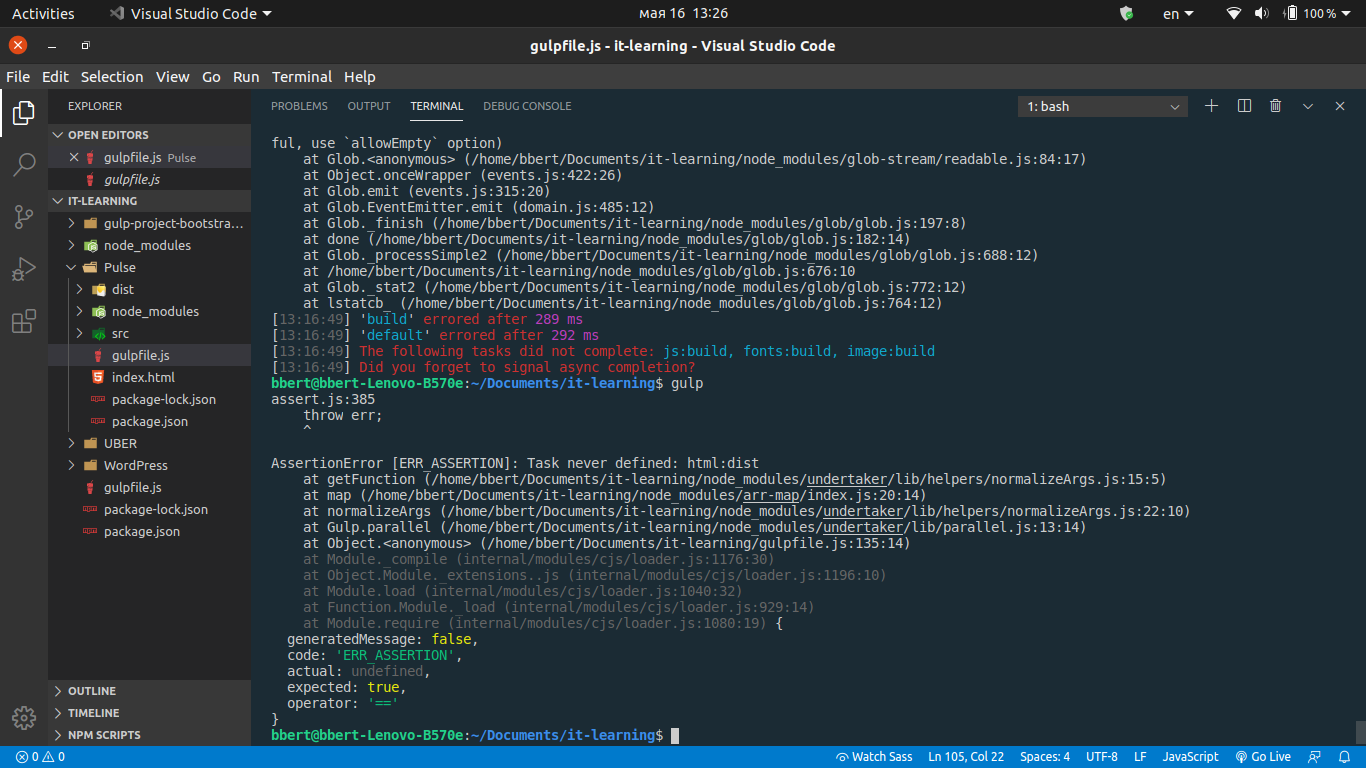Open Activities overview
Screen dimensions: 1366x768
(43, 13)
